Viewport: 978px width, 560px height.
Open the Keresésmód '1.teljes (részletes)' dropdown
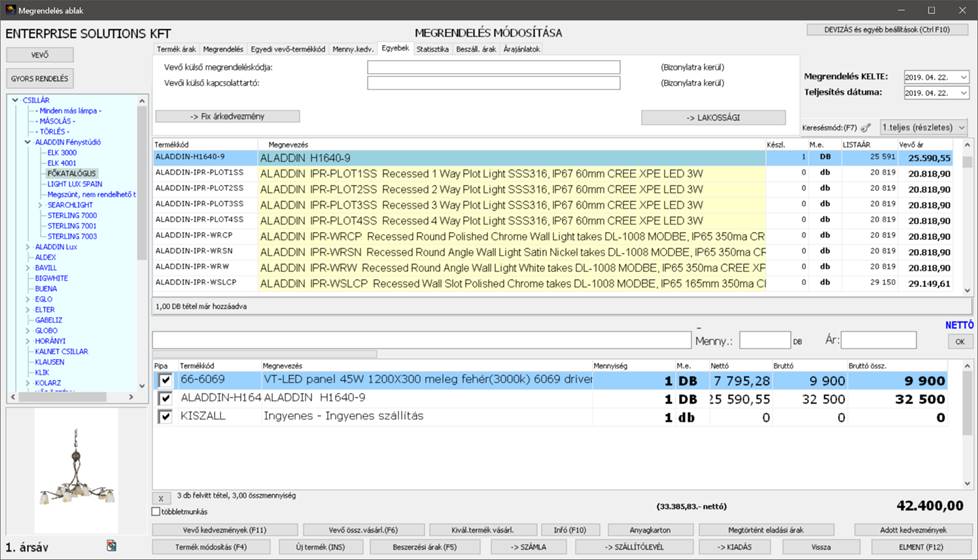(924, 127)
